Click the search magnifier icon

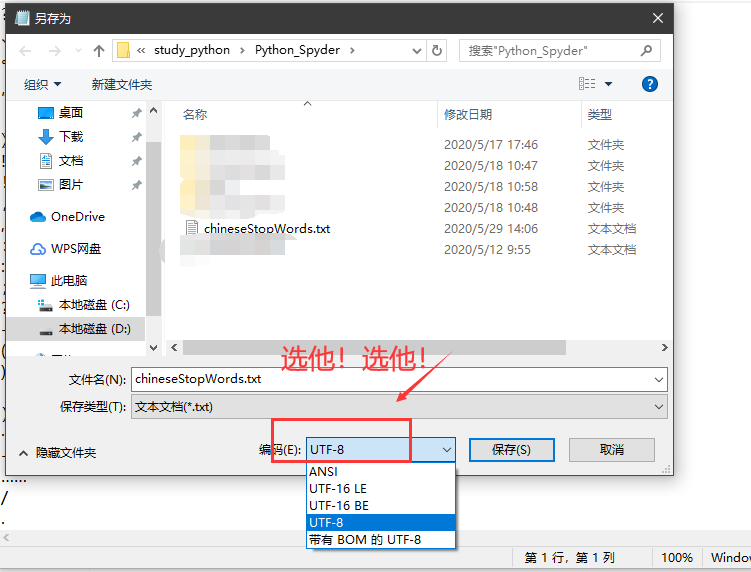pyautogui.click(x=647, y=50)
